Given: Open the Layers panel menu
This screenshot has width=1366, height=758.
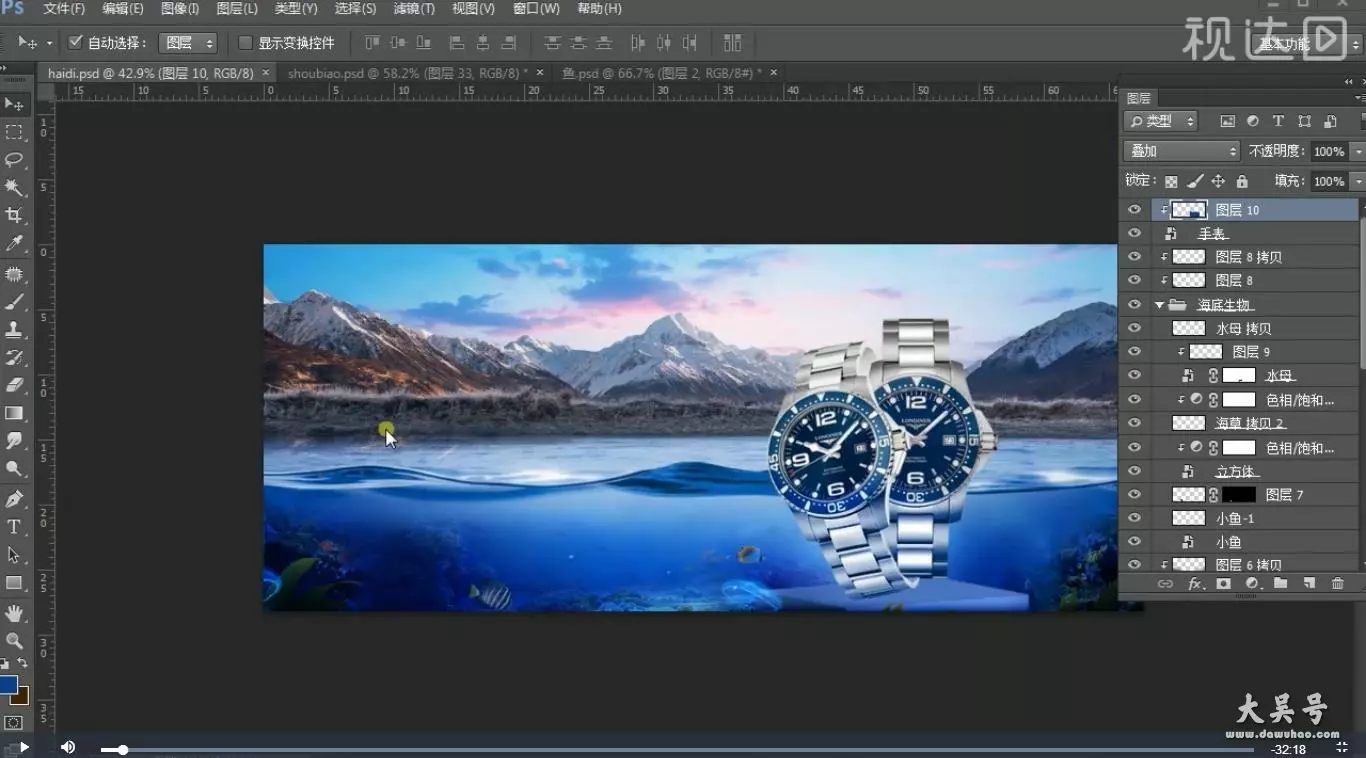Looking at the screenshot, I should point(1359,98).
